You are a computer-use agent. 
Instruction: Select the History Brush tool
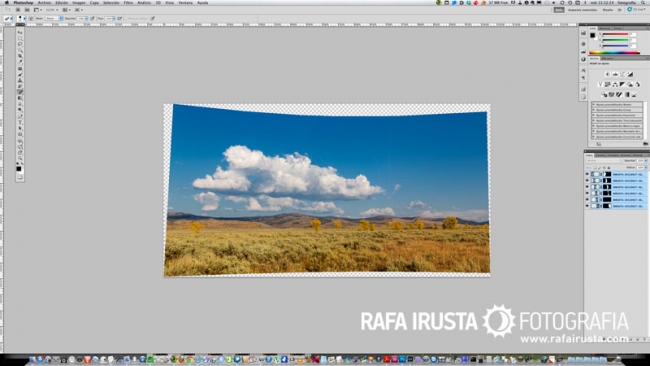[19, 86]
